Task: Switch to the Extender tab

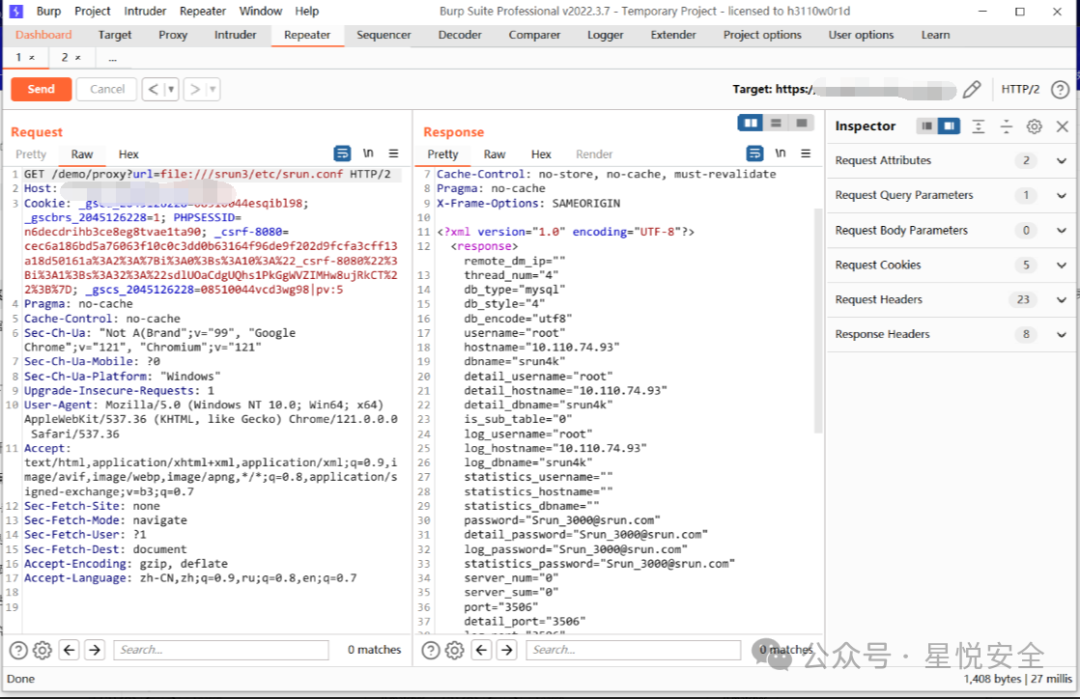Action: [x=673, y=34]
